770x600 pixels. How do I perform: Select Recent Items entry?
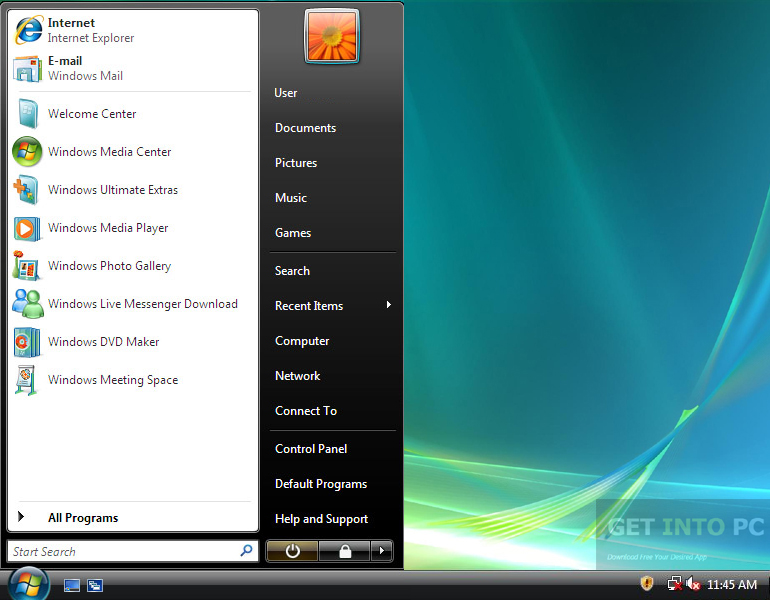tap(309, 305)
